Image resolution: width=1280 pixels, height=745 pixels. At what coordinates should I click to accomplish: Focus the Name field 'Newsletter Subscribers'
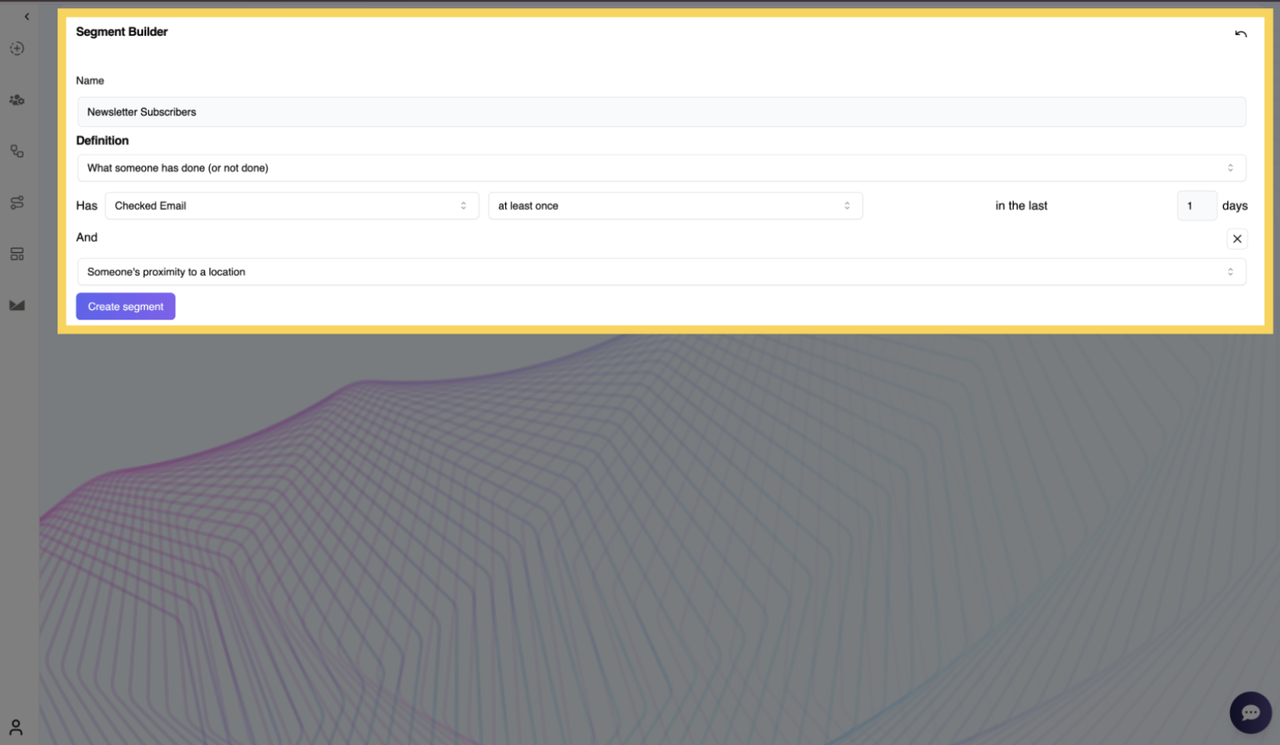[x=661, y=112]
